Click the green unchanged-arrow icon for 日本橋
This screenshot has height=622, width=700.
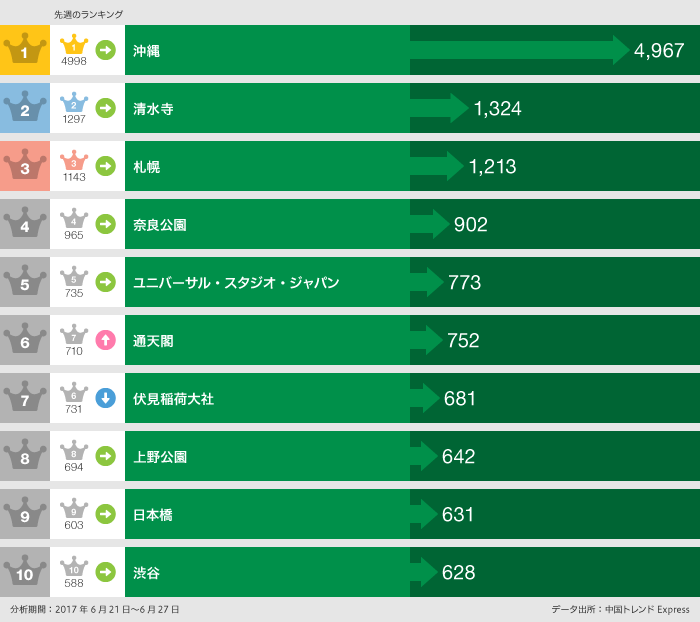[x=105, y=514]
